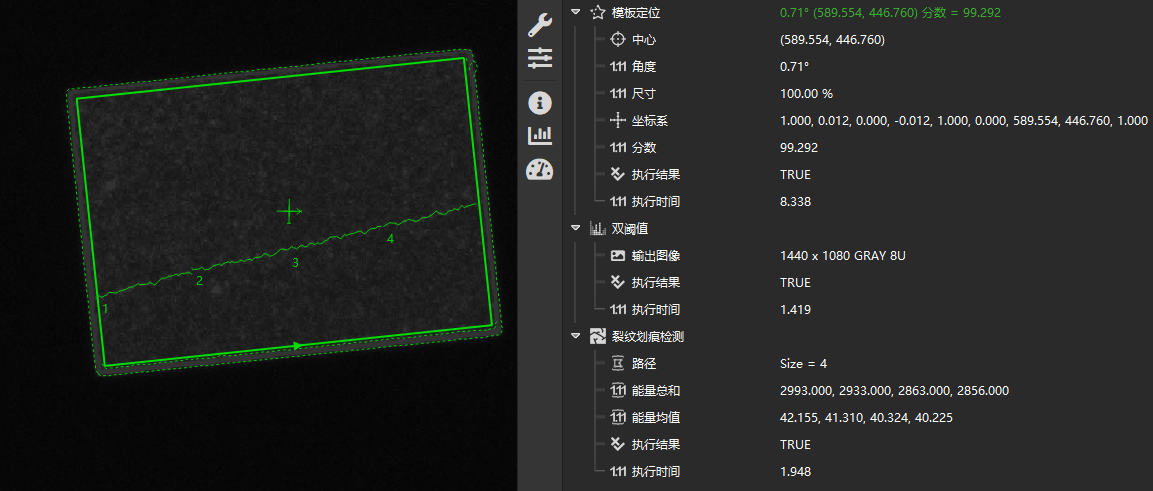Collapse the 模板定位 tree node

tap(575, 13)
